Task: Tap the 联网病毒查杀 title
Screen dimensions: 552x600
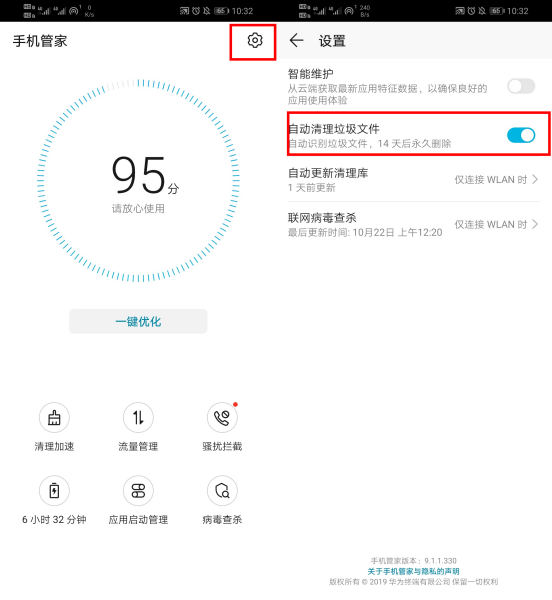Action: coord(322,218)
